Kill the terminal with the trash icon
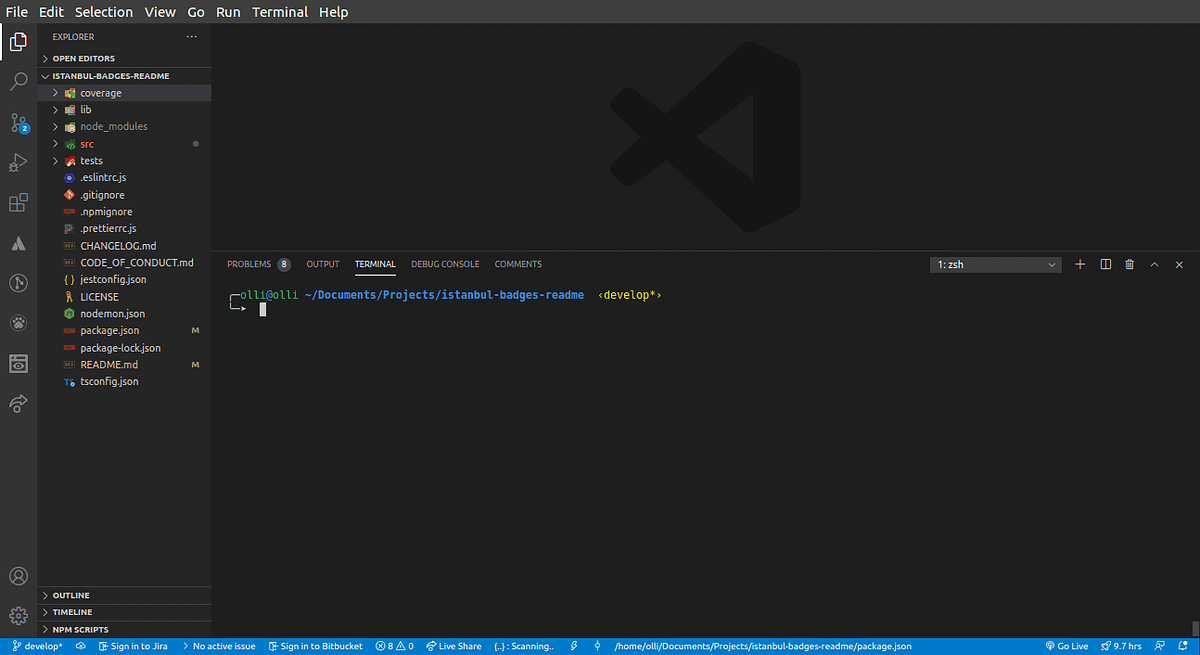Viewport: 1200px width, 655px height. point(1129,264)
